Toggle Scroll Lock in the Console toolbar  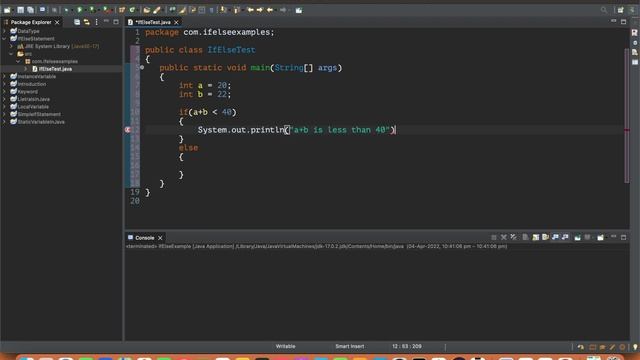coord(536,237)
